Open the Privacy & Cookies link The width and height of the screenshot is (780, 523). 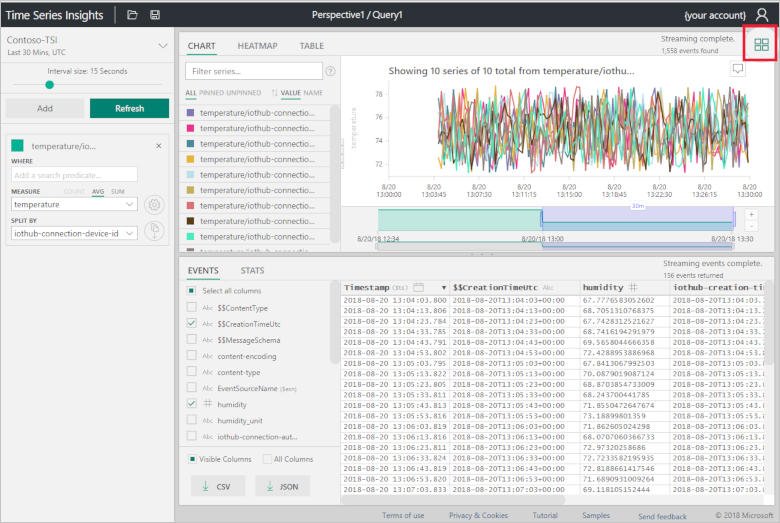pos(478,515)
